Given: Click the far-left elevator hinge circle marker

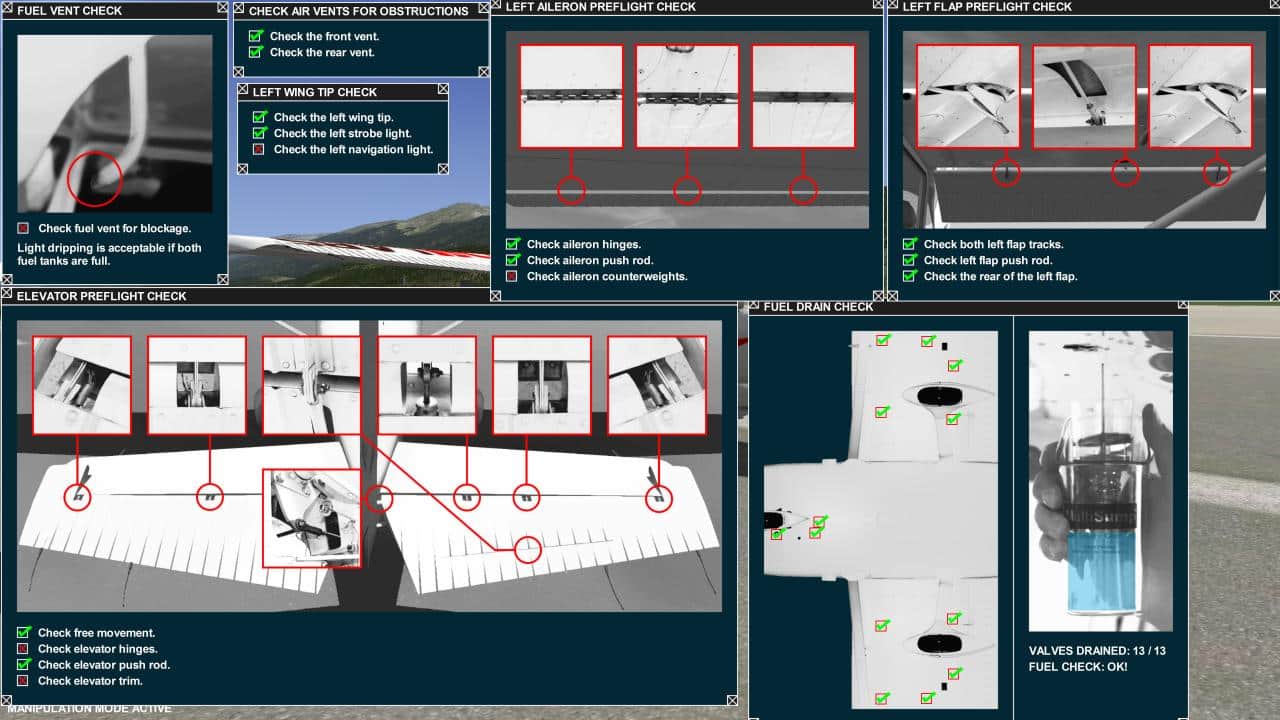Looking at the screenshot, I should click(77, 496).
